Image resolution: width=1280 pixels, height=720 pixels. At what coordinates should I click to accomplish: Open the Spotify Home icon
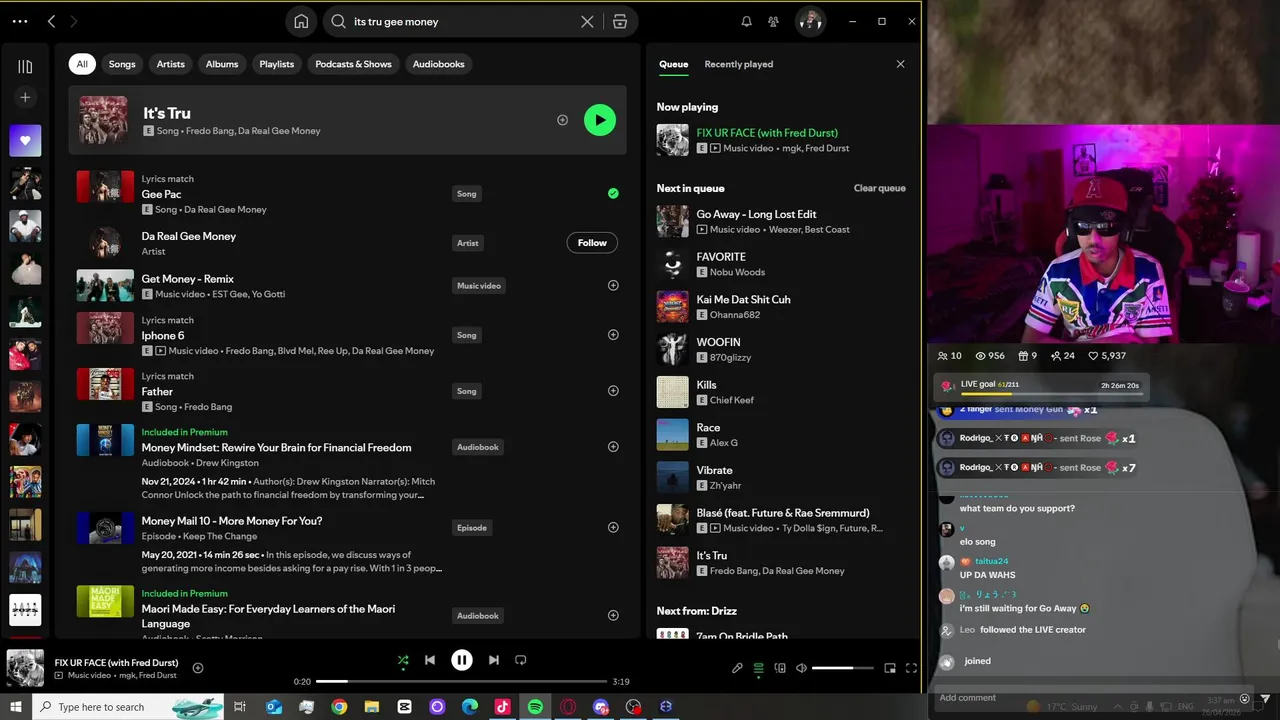(301, 21)
